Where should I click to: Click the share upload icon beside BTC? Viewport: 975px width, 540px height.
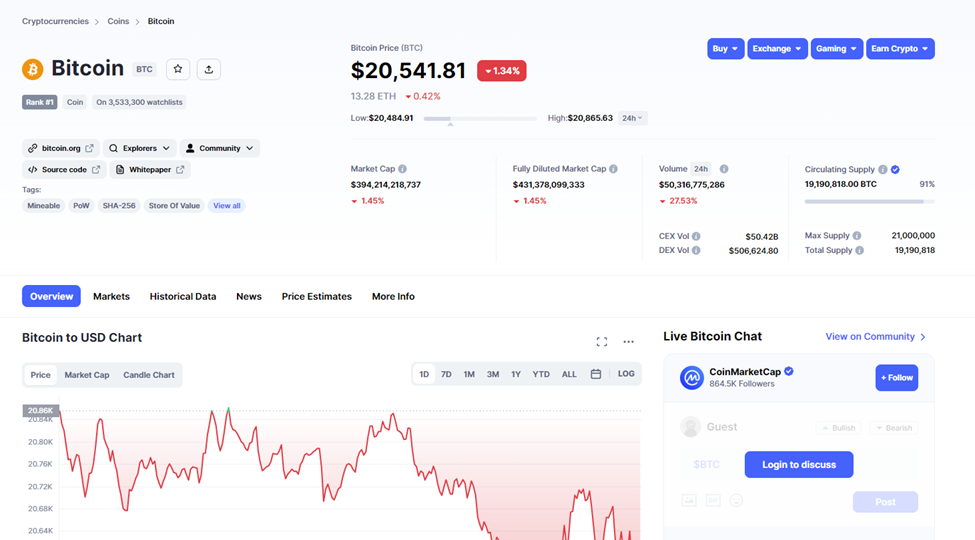click(x=209, y=69)
